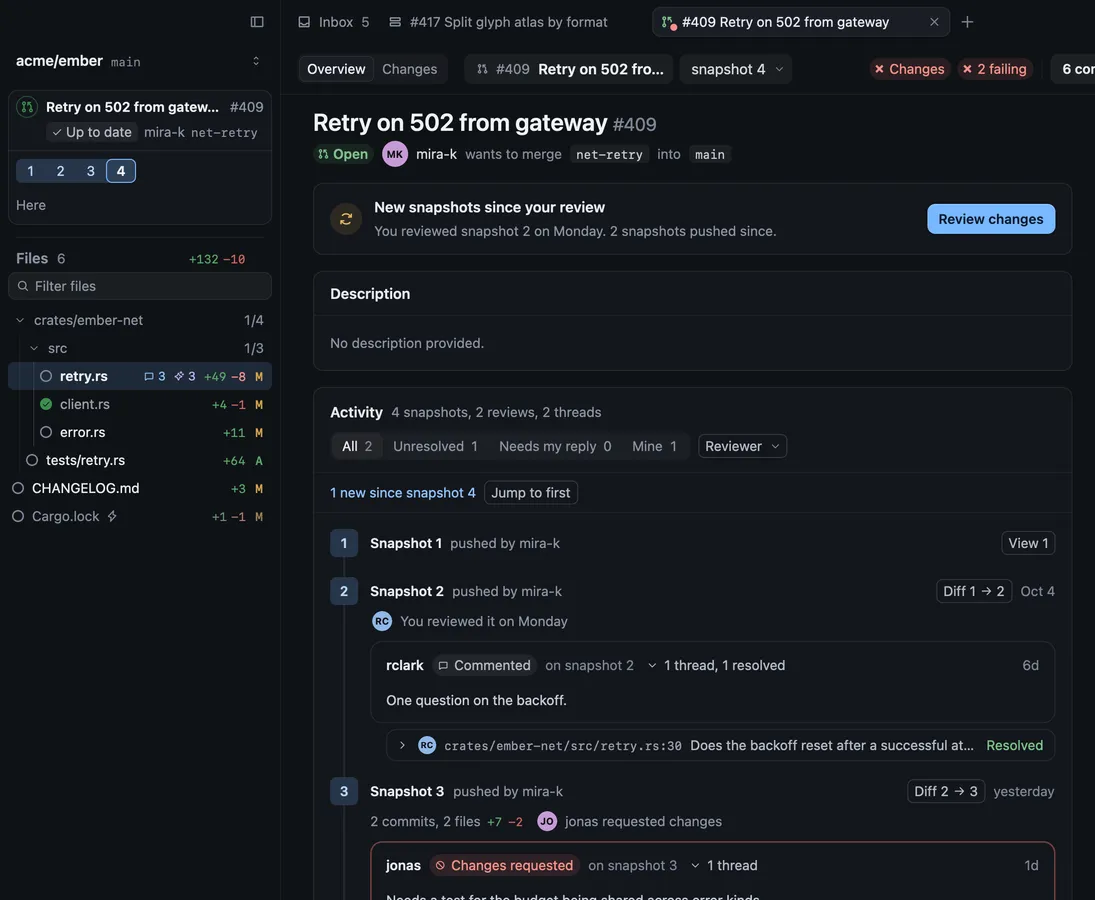Viewport: 1095px width, 900px height.
Task: Open the acme/ember repository switcher
Action: click(x=256, y=61)
